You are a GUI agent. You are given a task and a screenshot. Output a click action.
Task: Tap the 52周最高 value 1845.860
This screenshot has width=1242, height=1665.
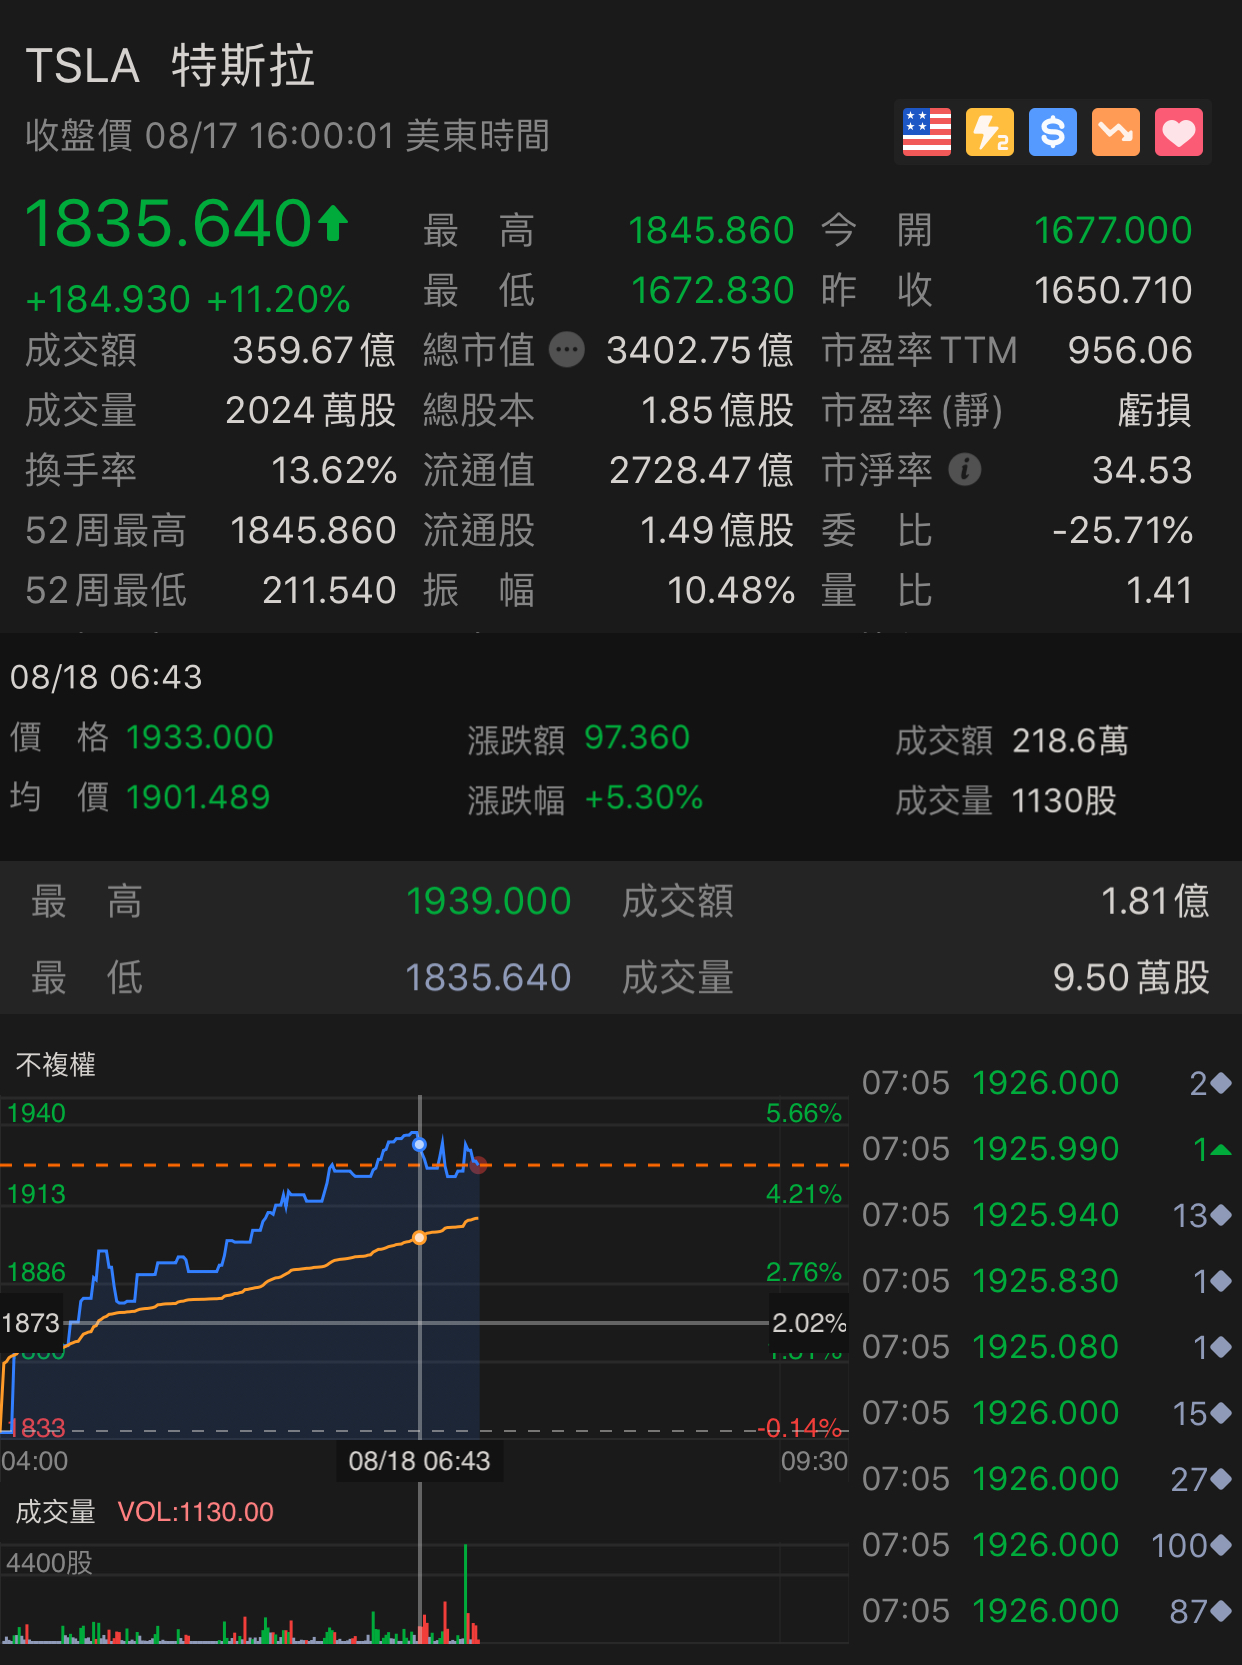point(313,530)
